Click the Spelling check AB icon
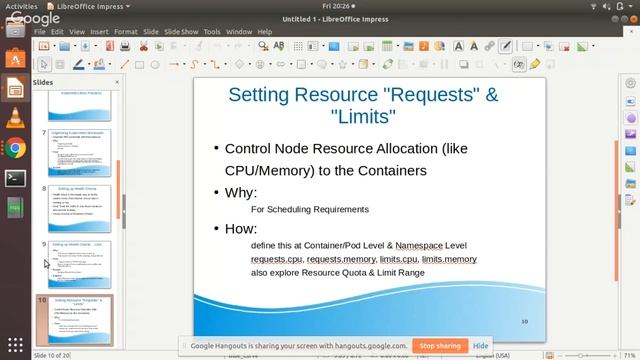 tap(279, 46)
